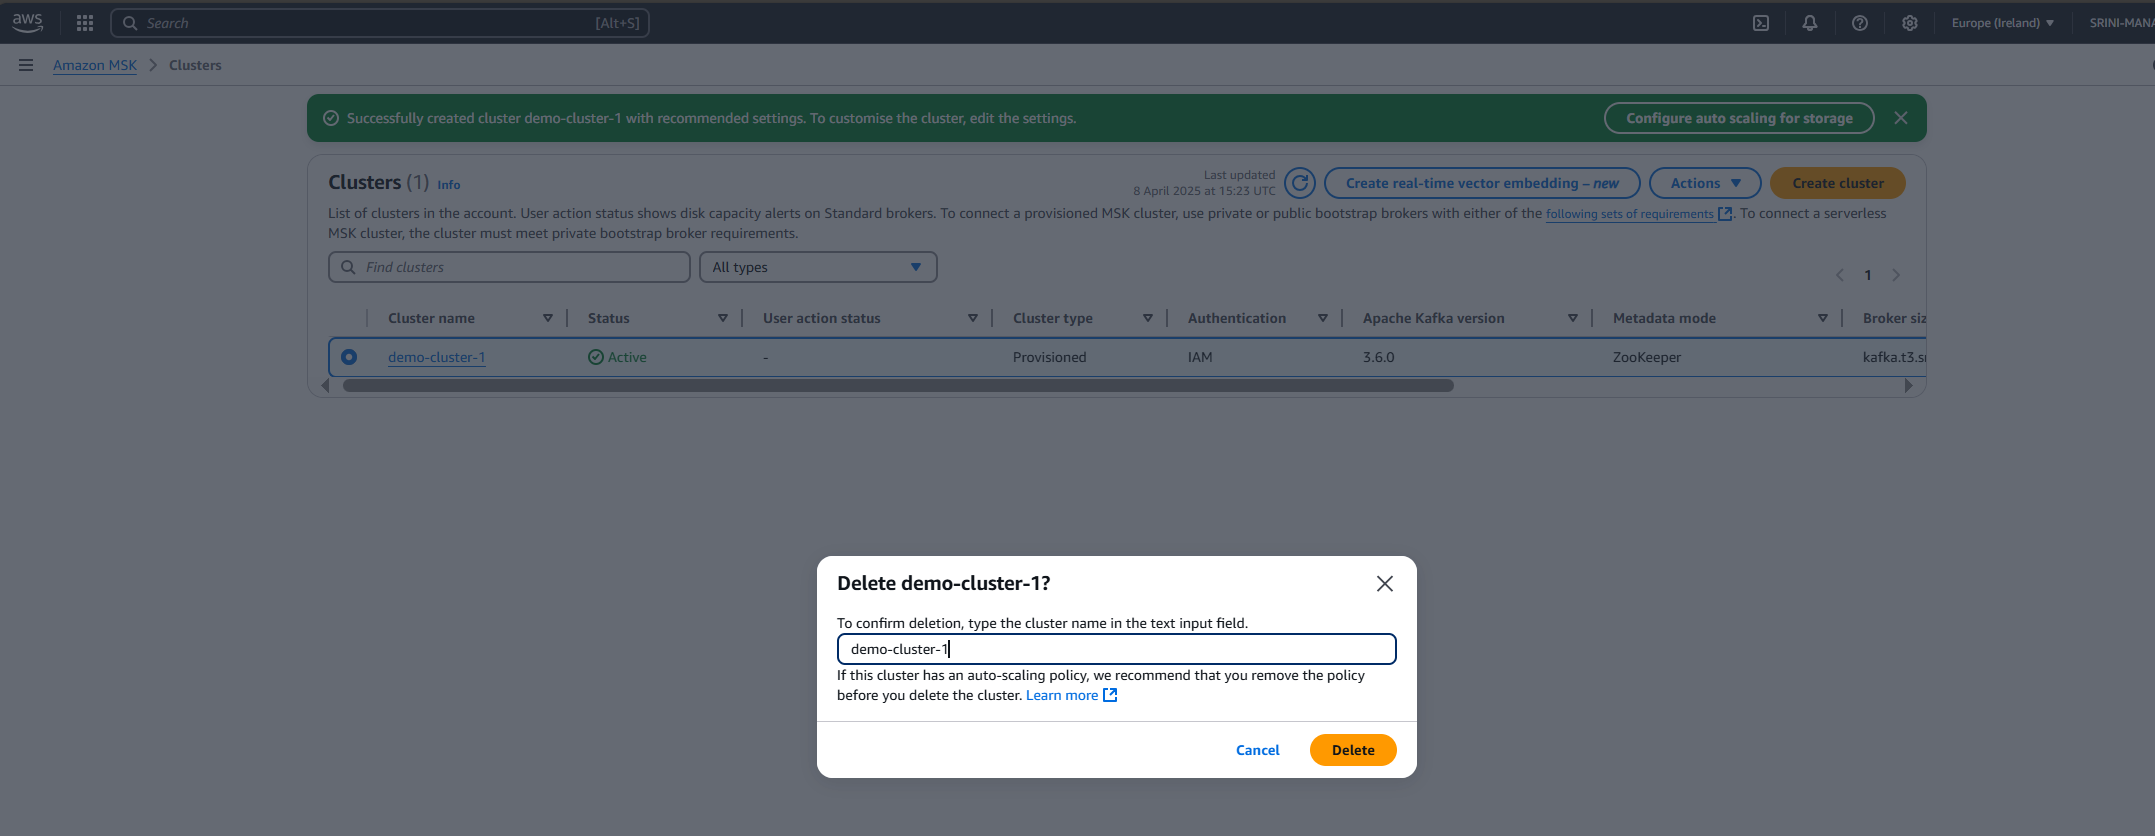2155x836 pixels.
Task: Click the IAM authentication cell
Action: coord(1200,357)
